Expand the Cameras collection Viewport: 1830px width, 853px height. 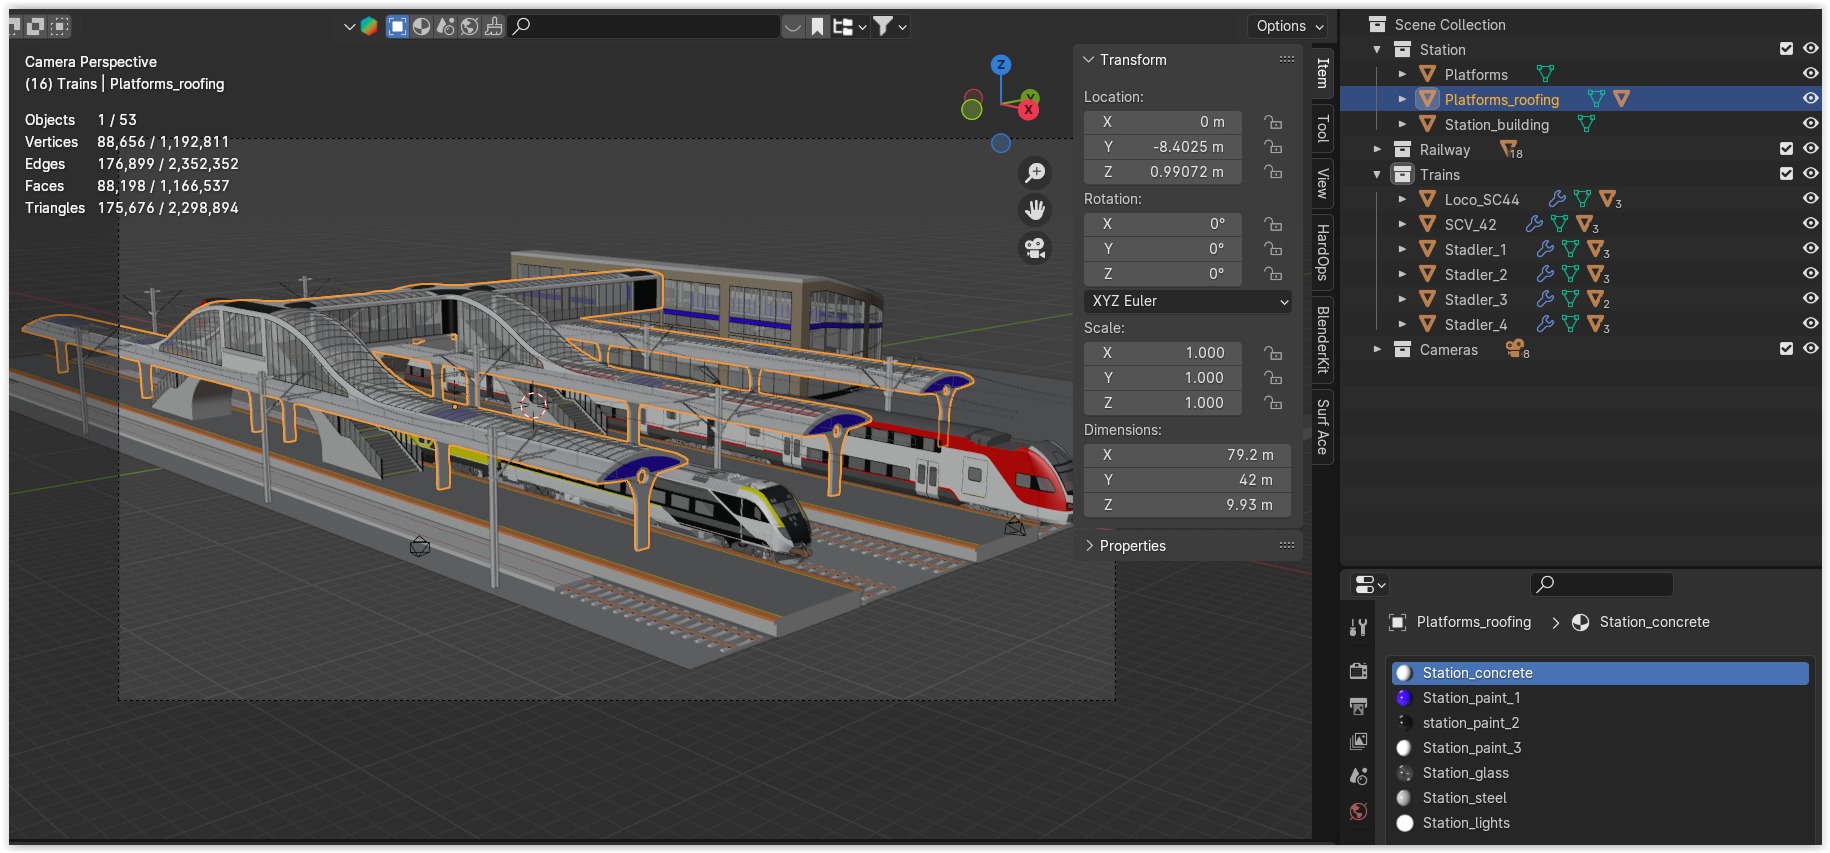pos(1377,349)
